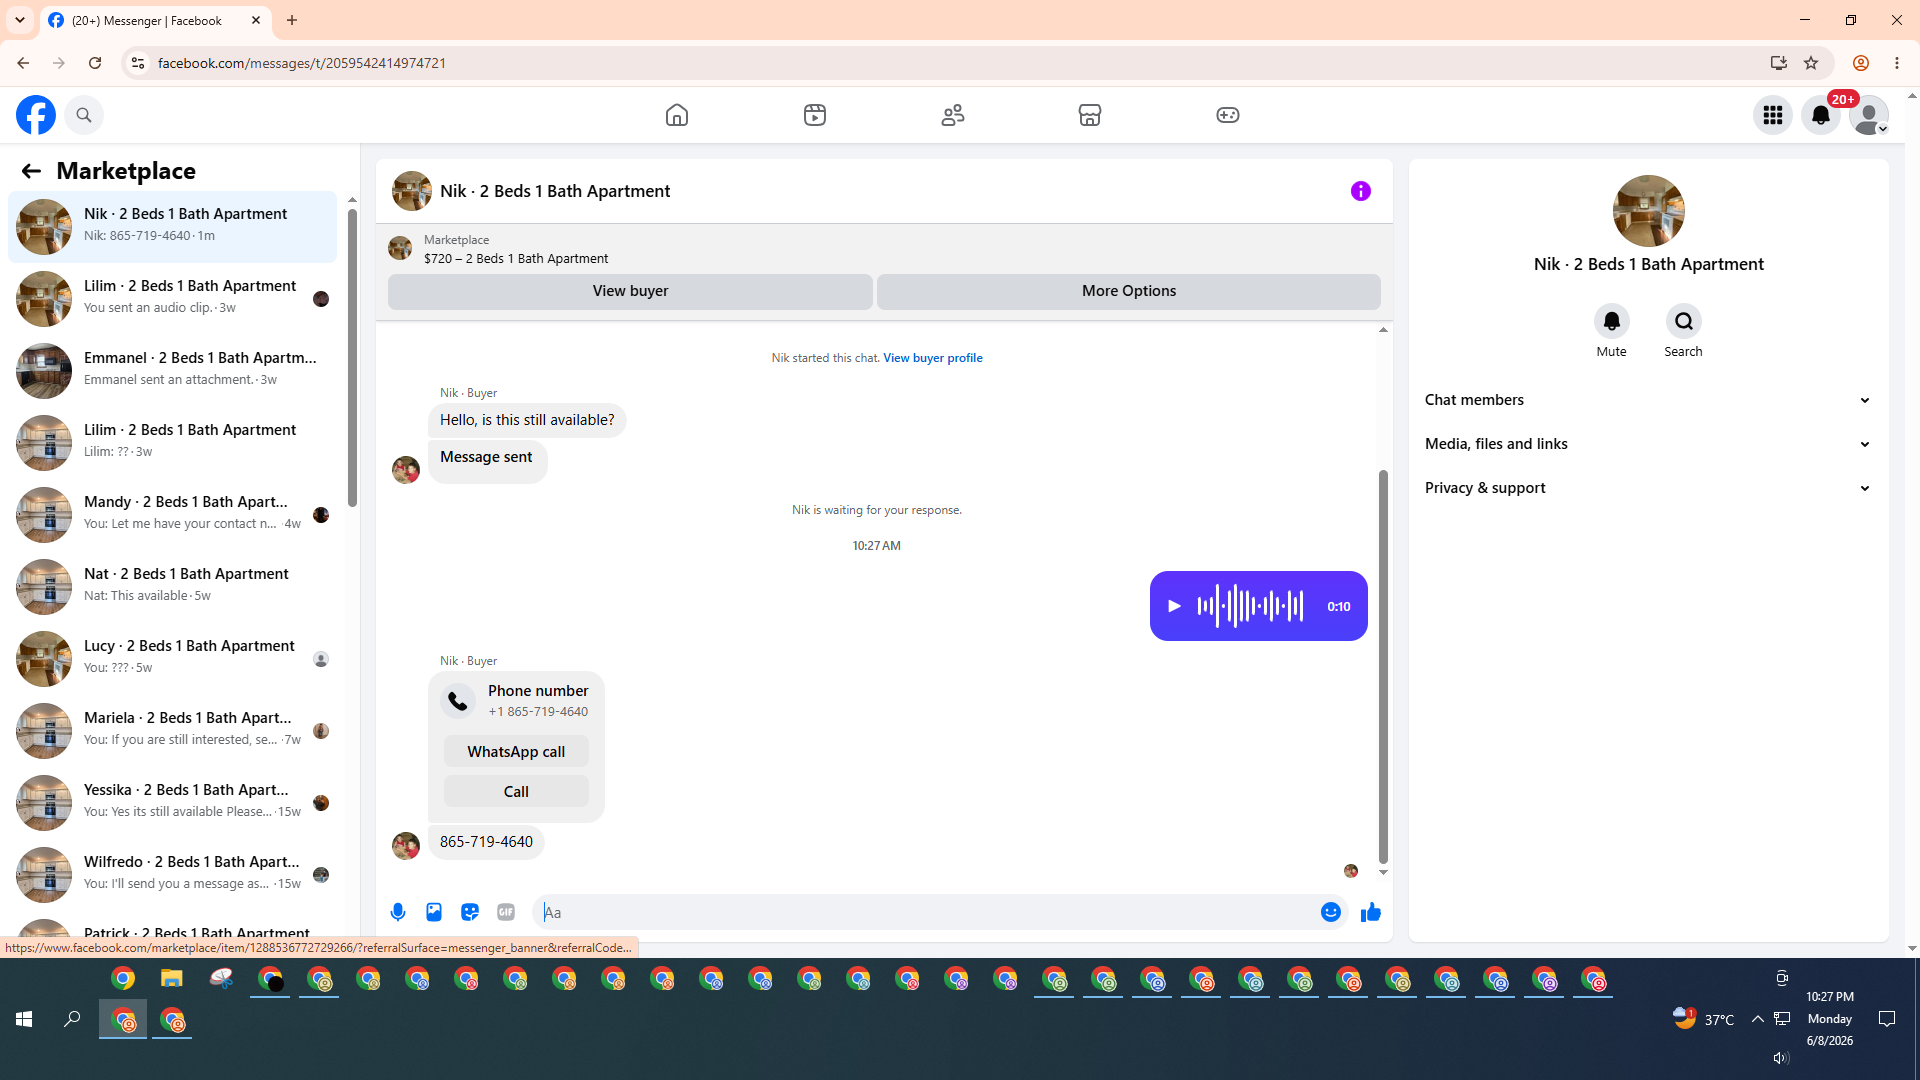Open the Windows notification center

(1887, 1019)
